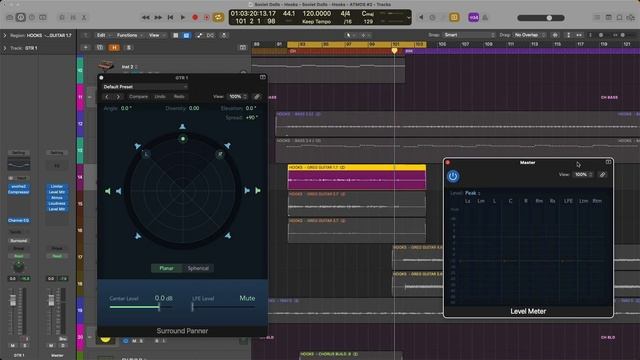The height and width of the screenshot is (360, 640).
Task: Click the Add Track plus button
Action: 86,48
